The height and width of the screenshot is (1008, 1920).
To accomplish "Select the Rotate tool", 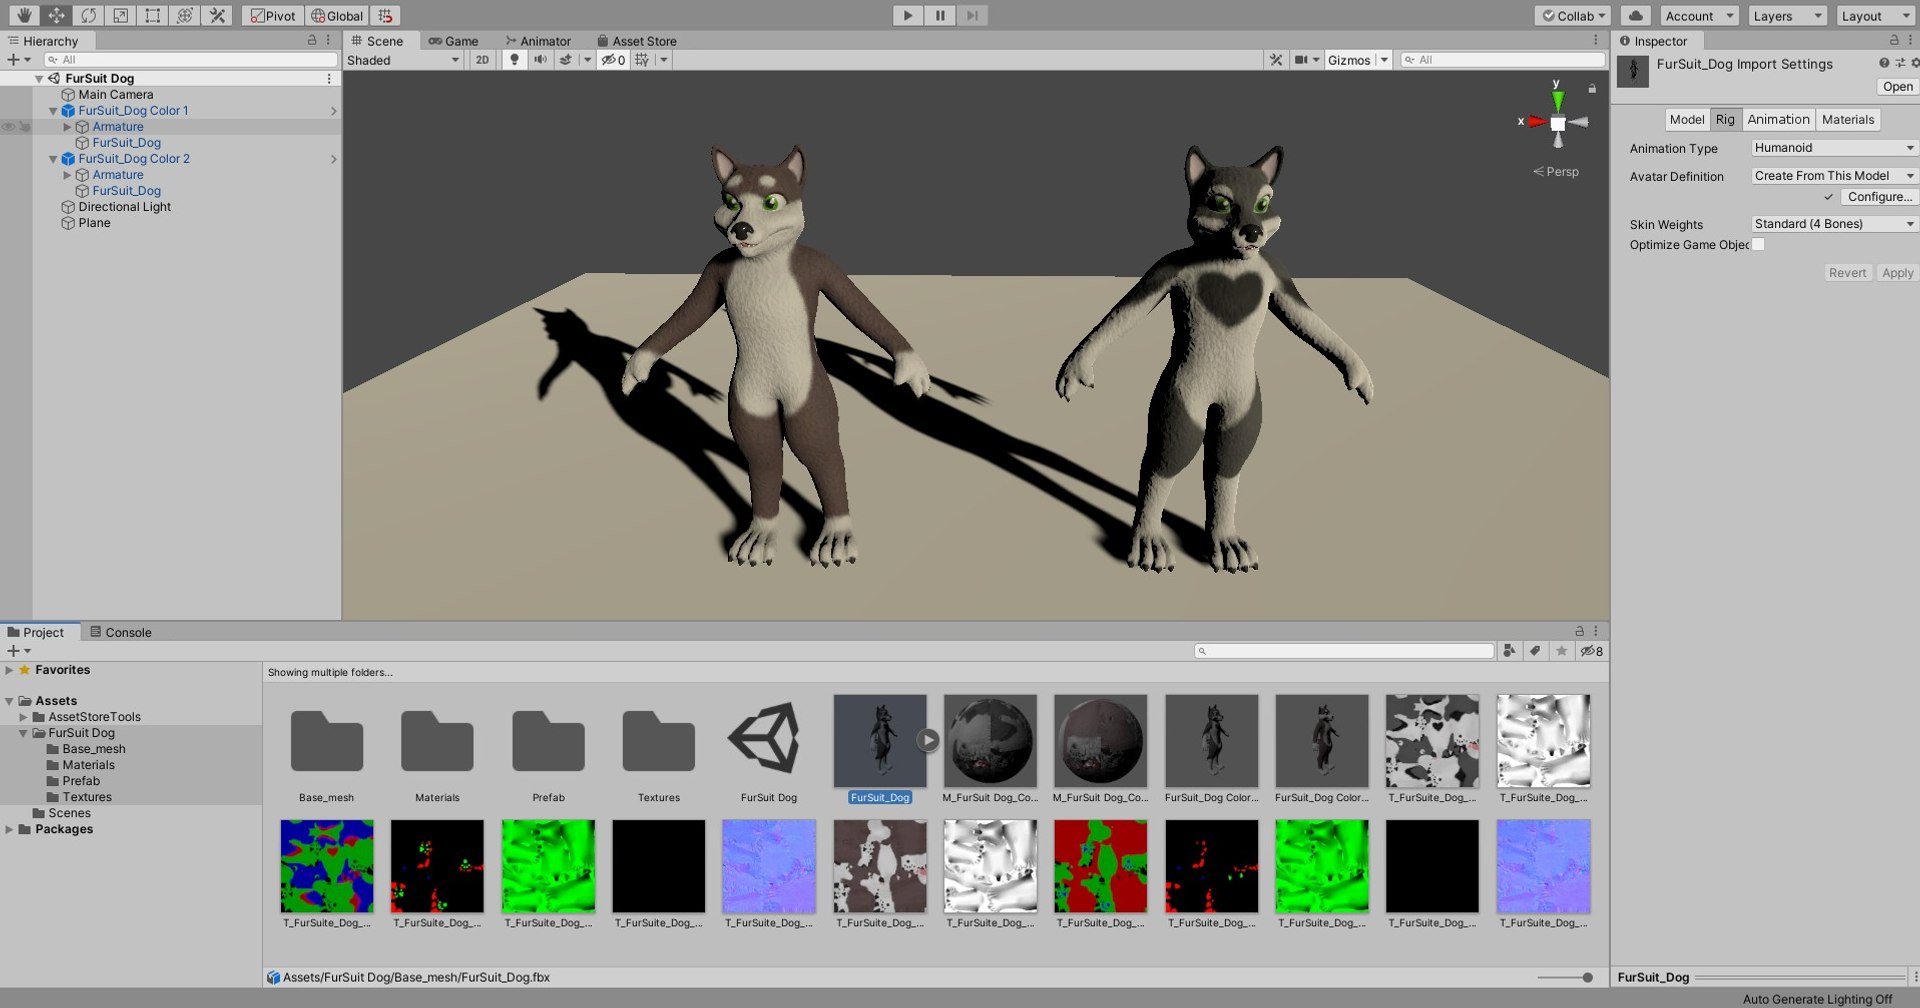I will point(88,15).
